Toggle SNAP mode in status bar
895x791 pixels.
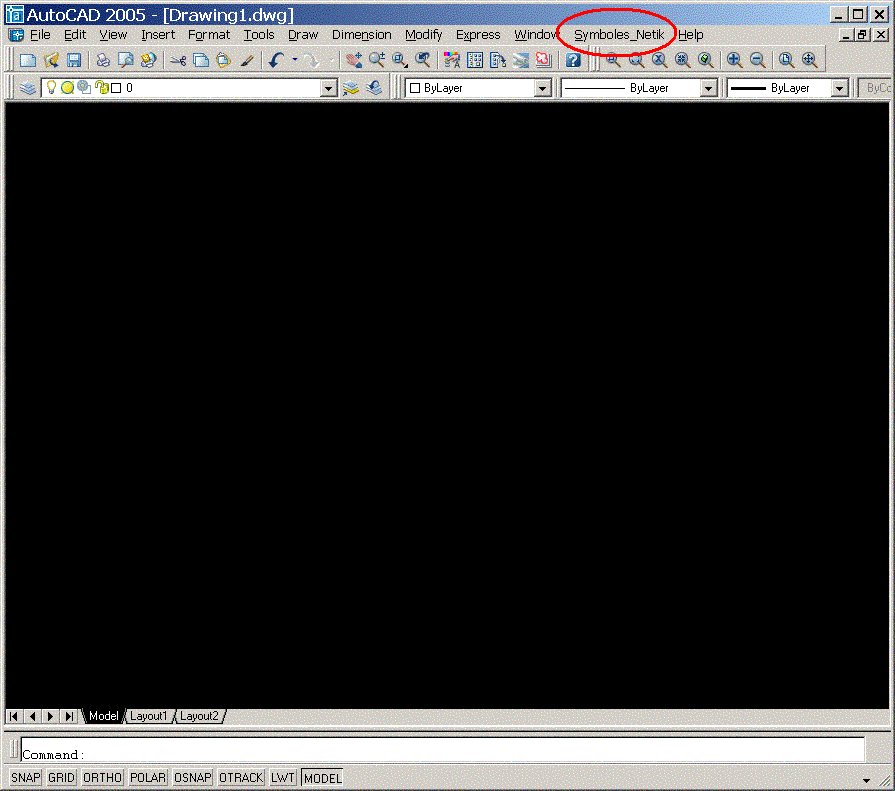26,778
